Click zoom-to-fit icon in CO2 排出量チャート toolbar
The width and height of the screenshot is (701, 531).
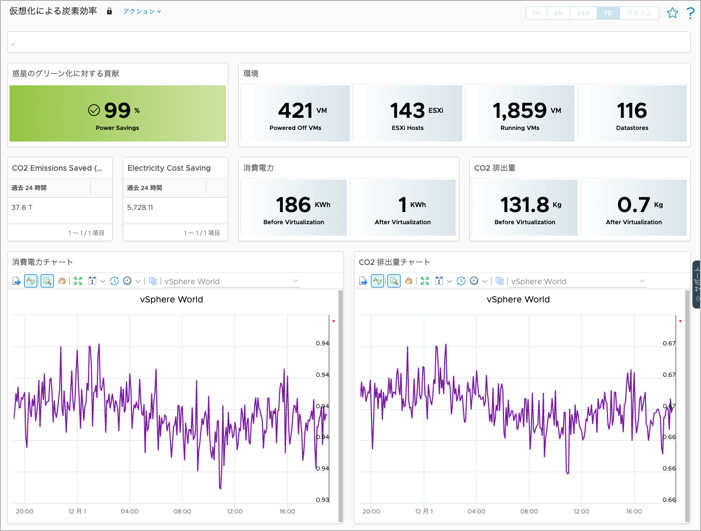point(424,281)
